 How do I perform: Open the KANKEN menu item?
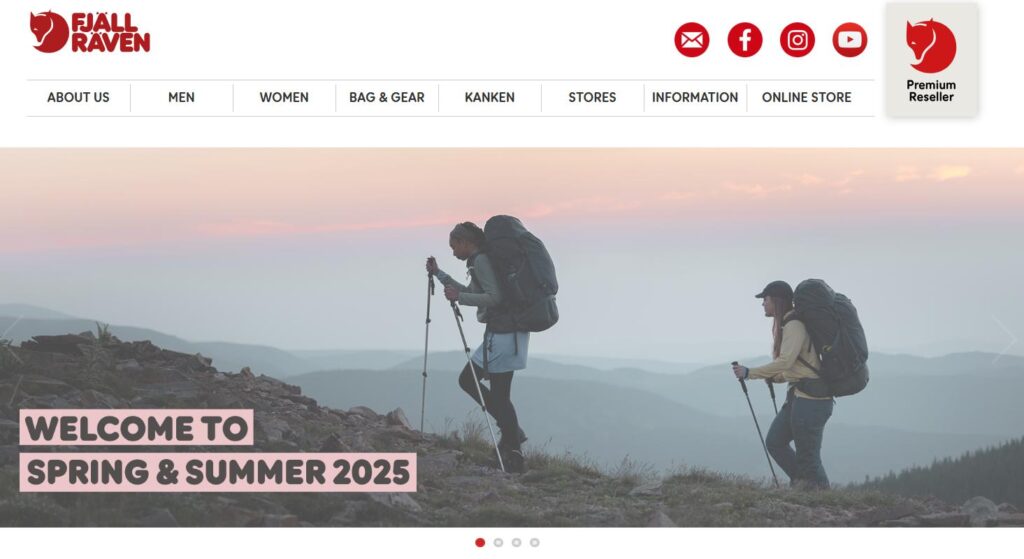(x=490, y=98)
